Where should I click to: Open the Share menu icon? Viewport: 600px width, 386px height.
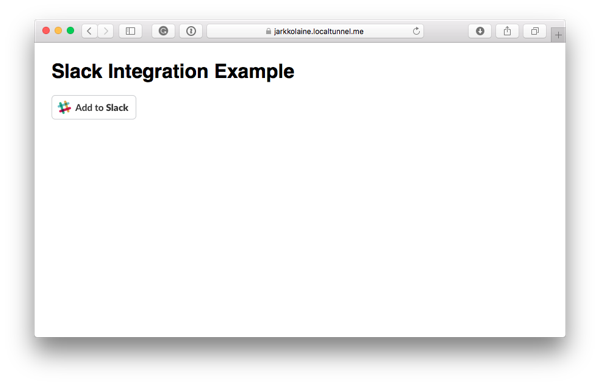507,31
